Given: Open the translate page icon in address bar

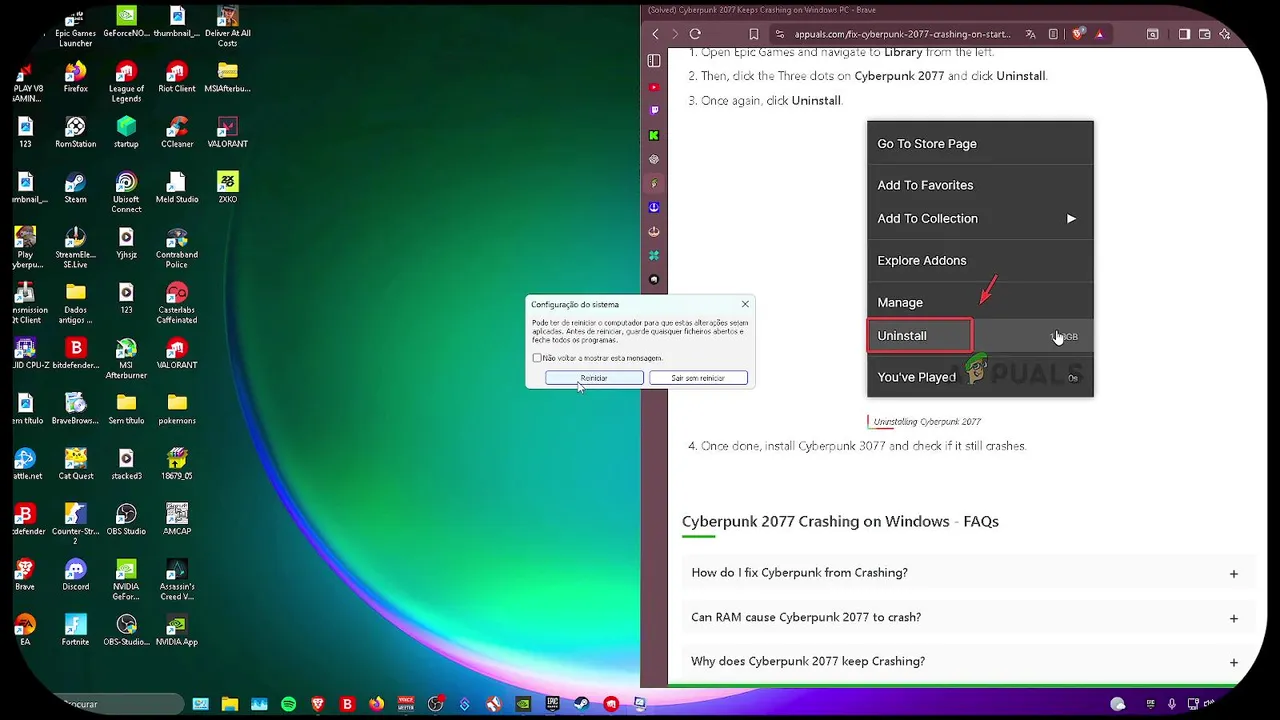Looking at the screenshot, I should [1030, 34].
